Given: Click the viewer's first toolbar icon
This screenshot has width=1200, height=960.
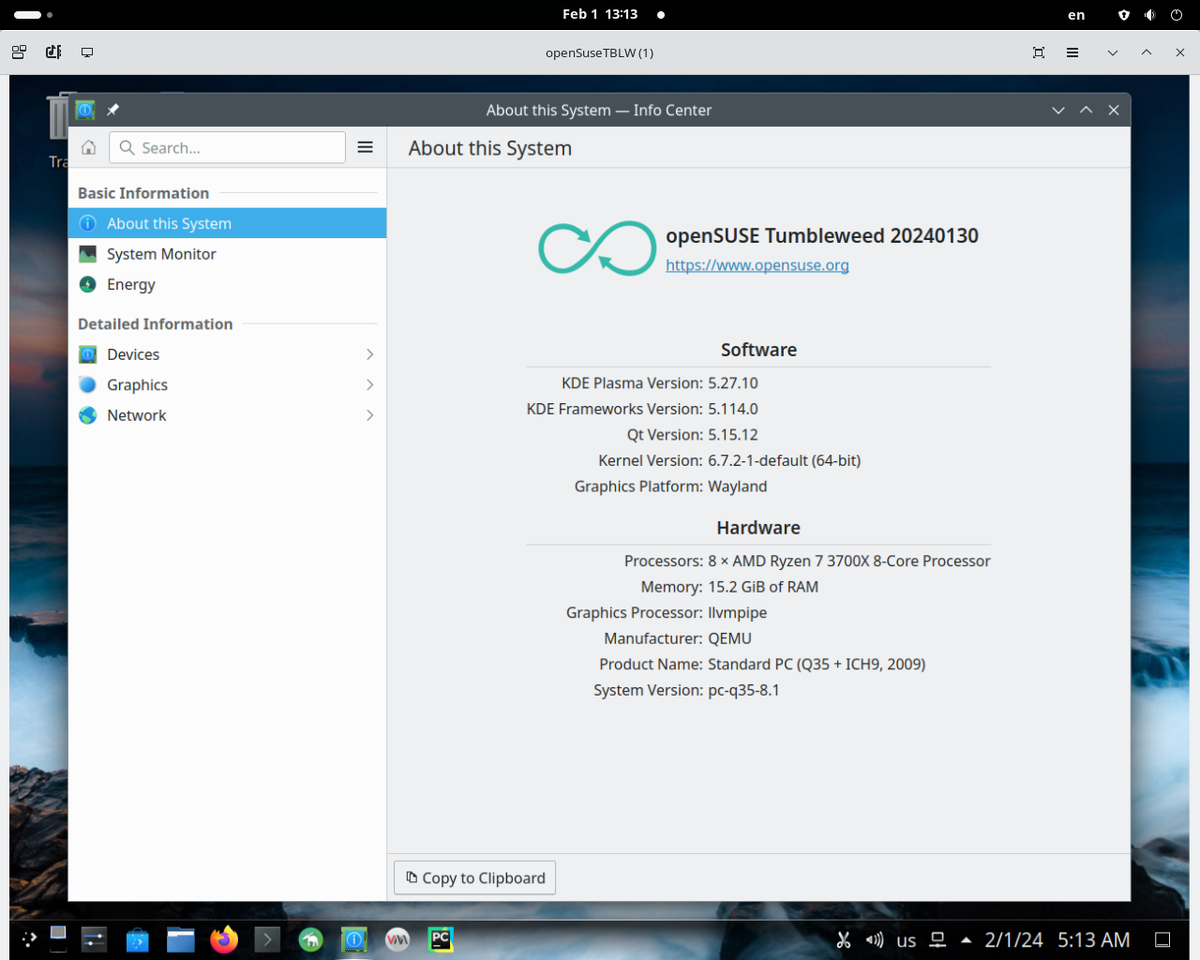Looking at the screenshot, I should pos(19,52).
